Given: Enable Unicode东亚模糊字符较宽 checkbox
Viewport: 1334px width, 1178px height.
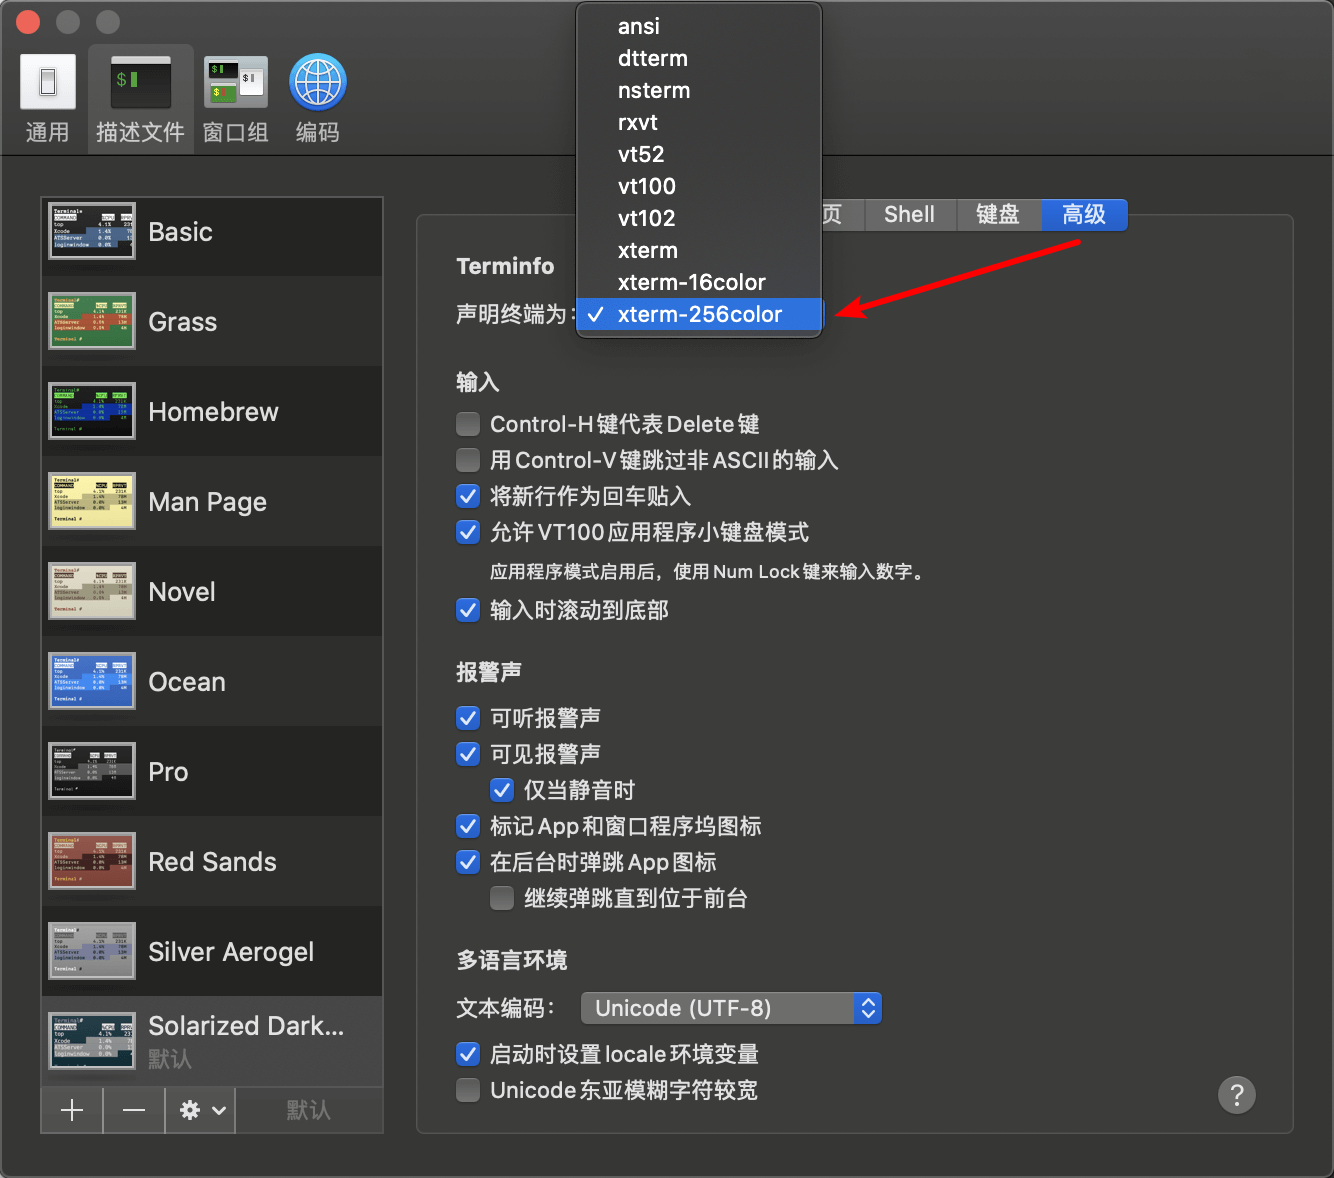Looking at the screenshot, I should pos(468,1090).
